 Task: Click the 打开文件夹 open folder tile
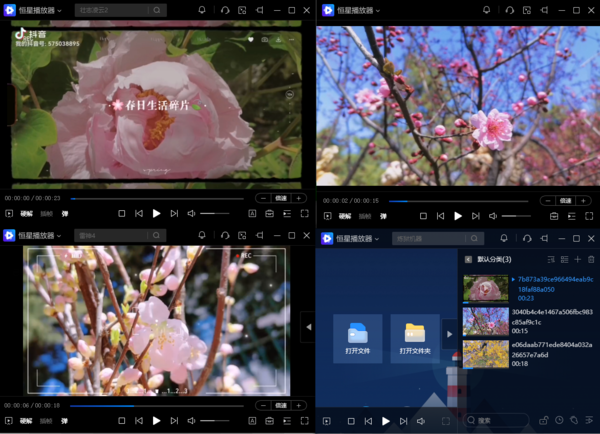pos(414,338)
